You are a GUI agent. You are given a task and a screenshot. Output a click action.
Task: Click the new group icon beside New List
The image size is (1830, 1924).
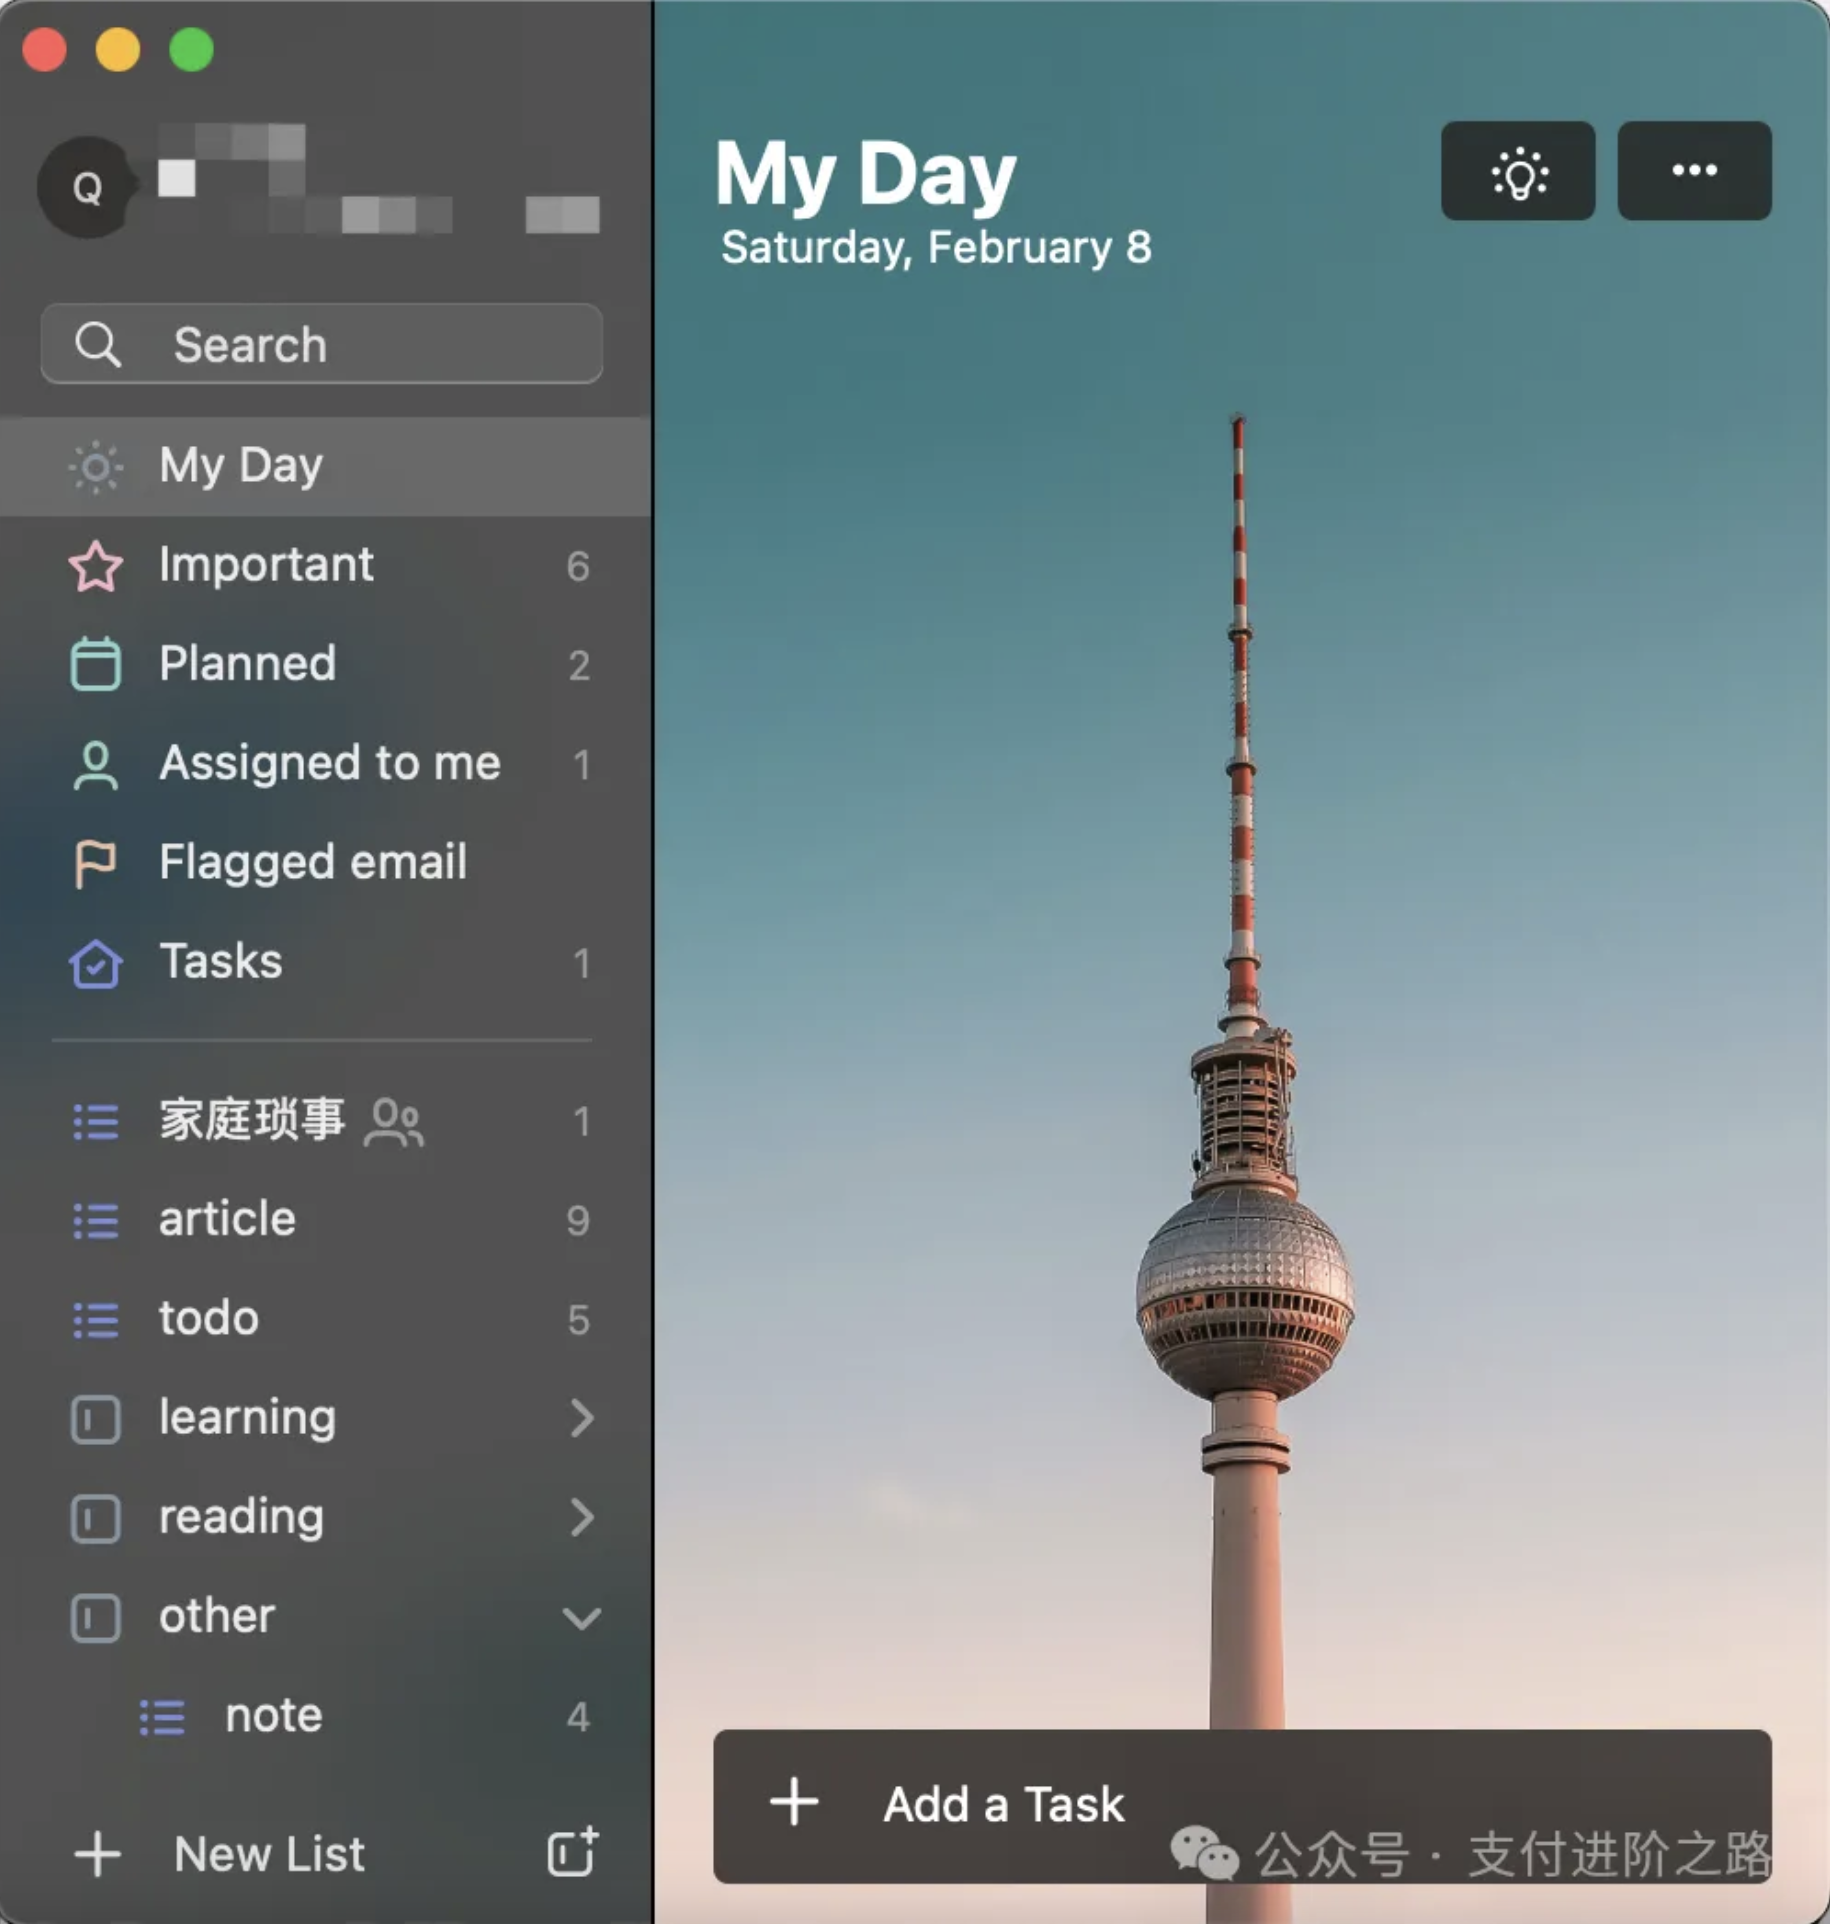point(573,1852)
